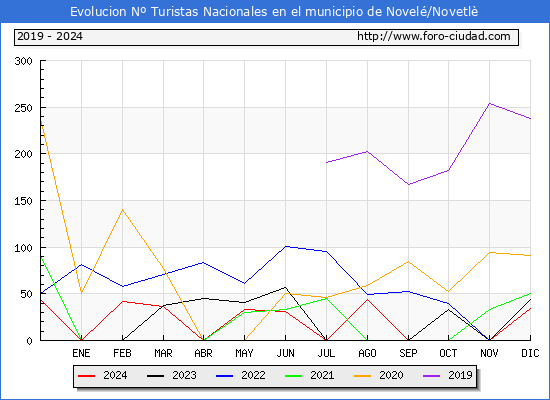This screenshot has height=400, width=550.
Task: Click the FEB month axis label
Action: click(122, 353)
